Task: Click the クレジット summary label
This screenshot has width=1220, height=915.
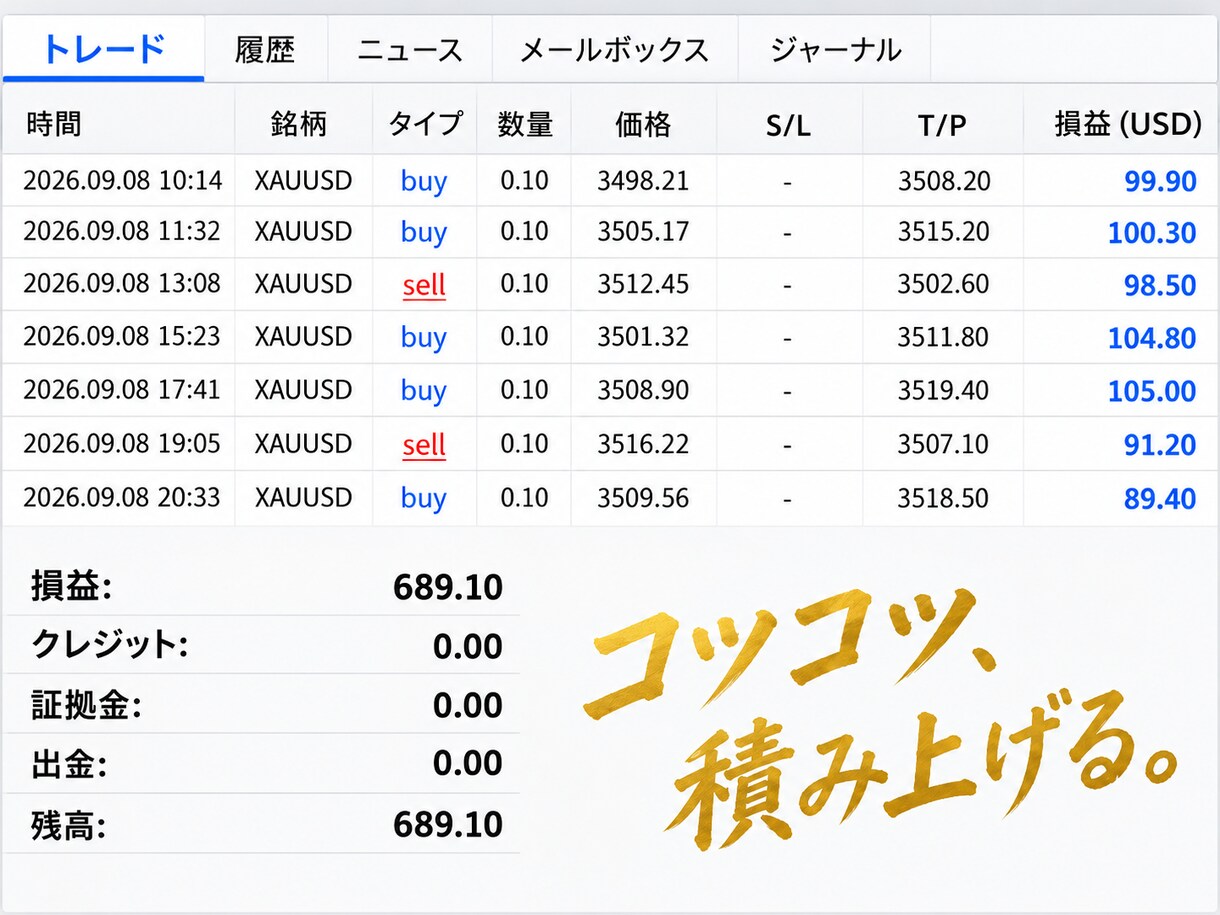Action: 109,646
